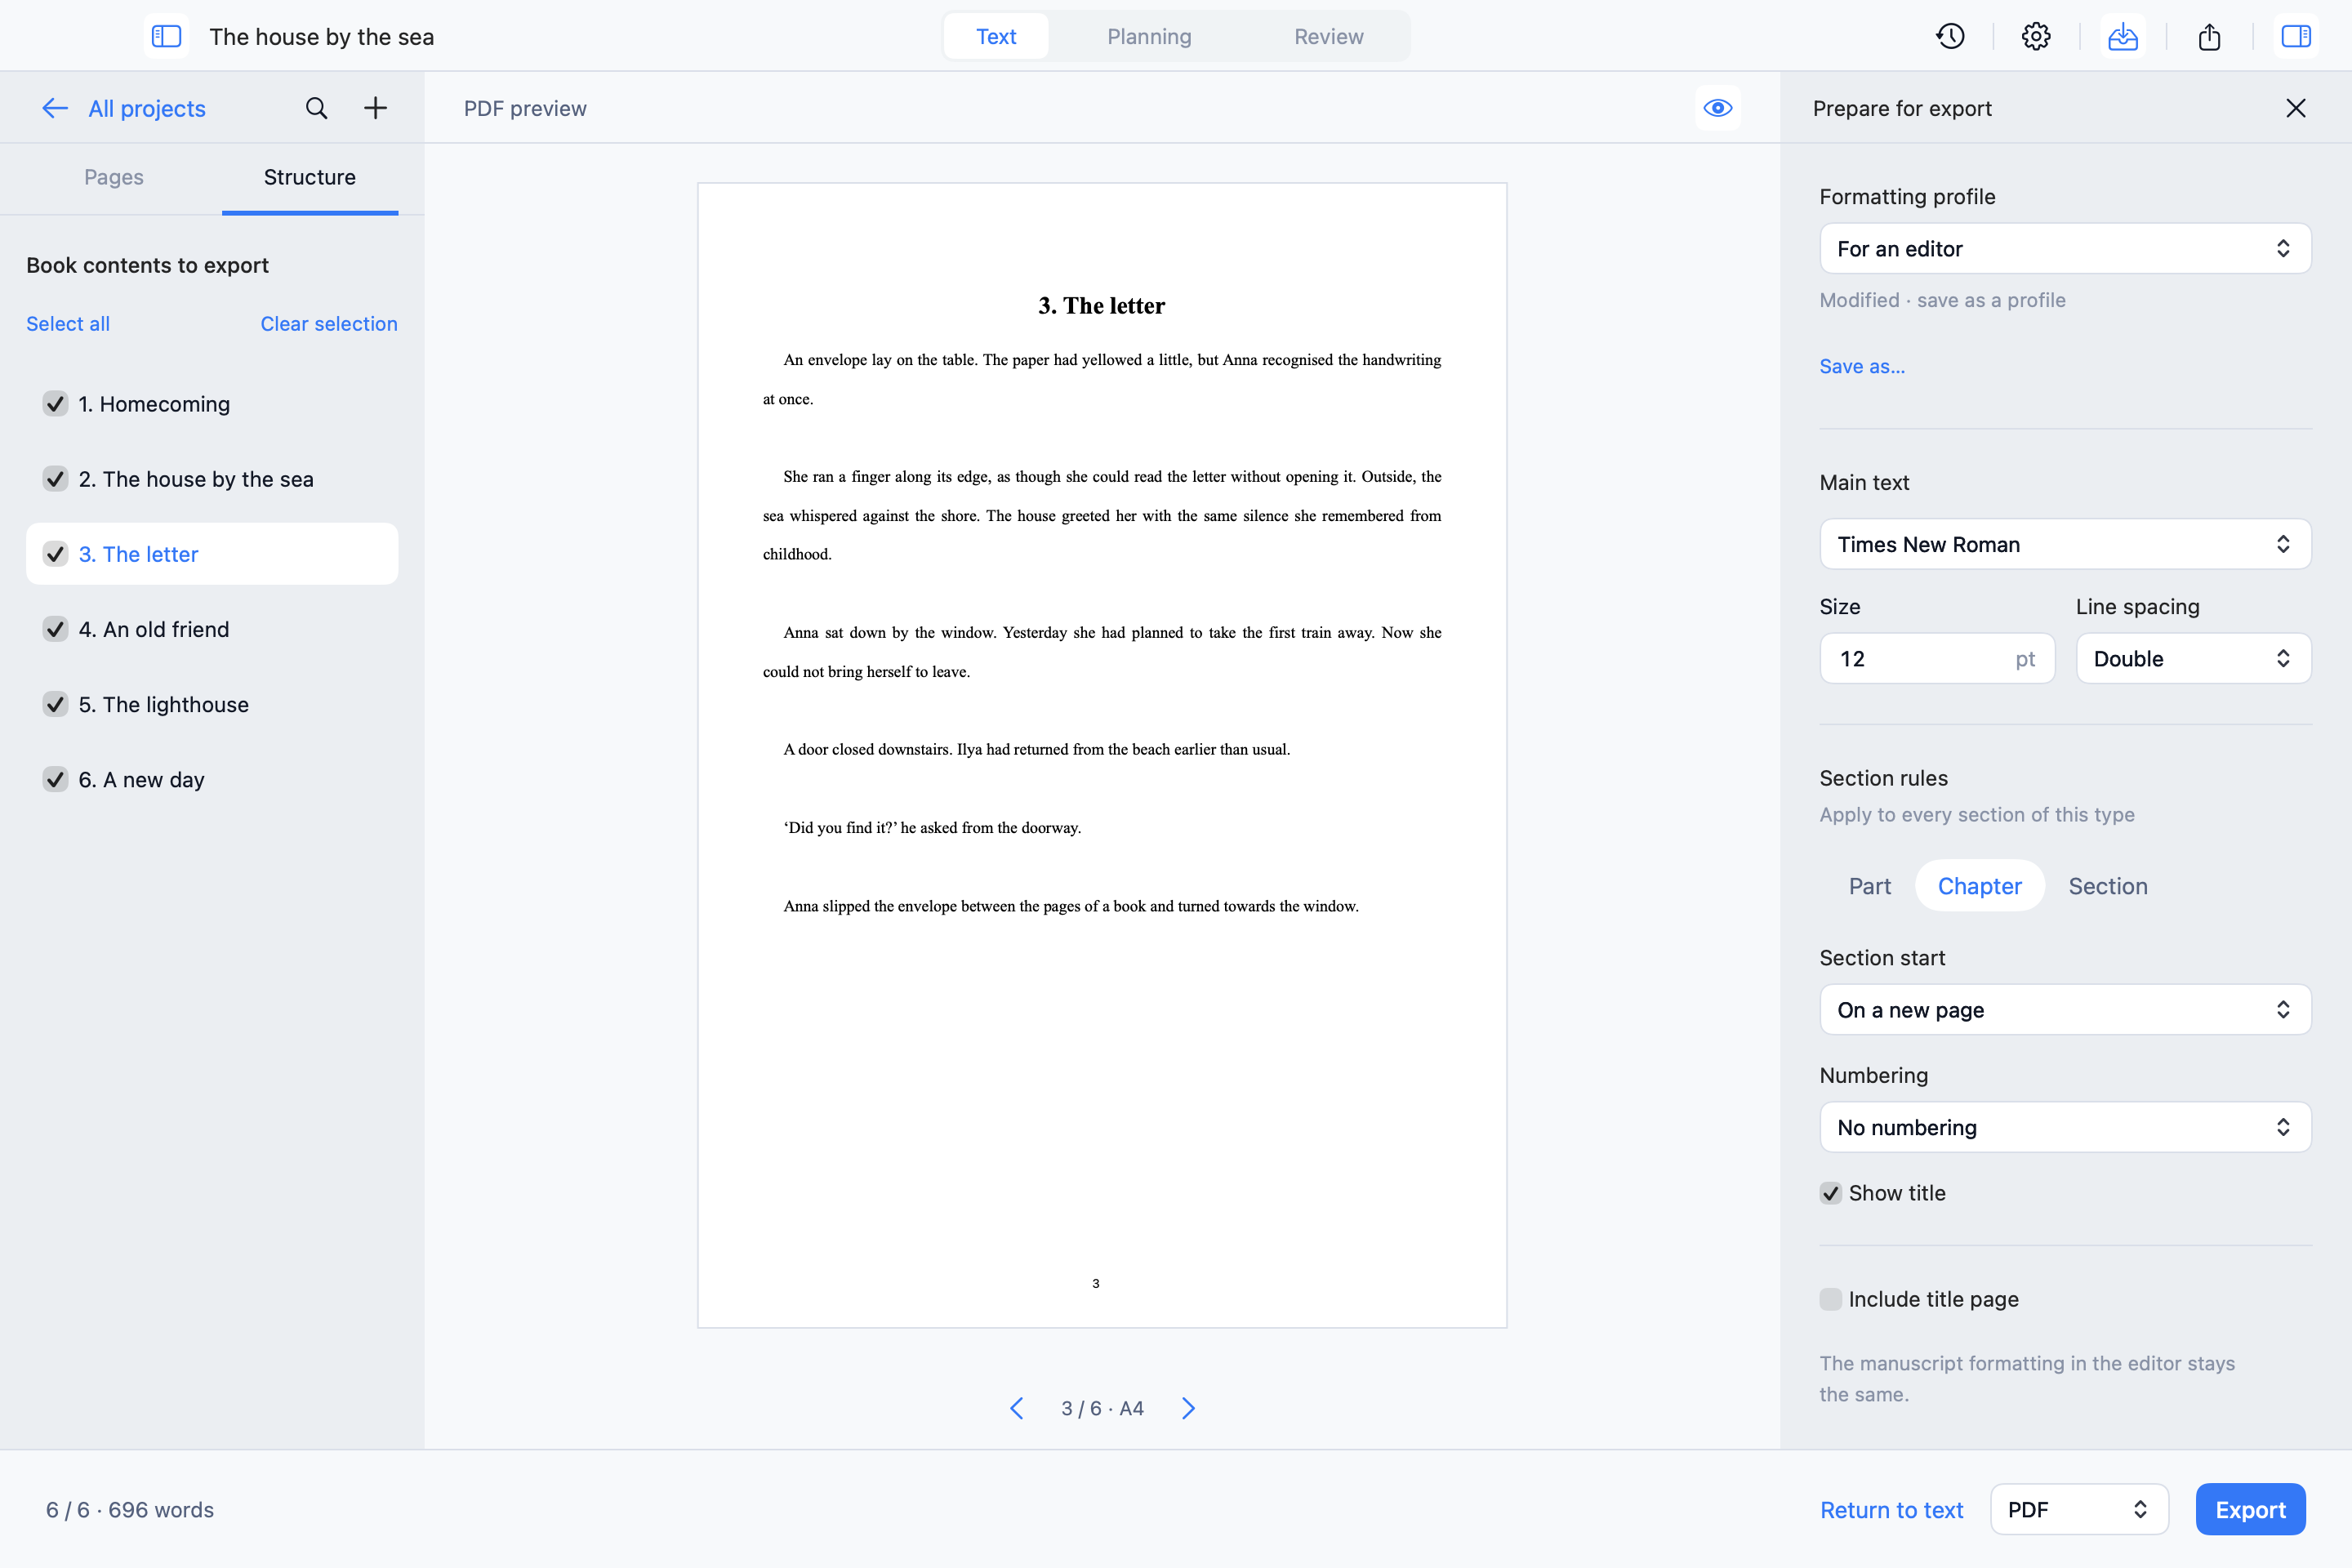Click Save as... link
The image size is (2352, 1568).
click(x=1862, y=366)
